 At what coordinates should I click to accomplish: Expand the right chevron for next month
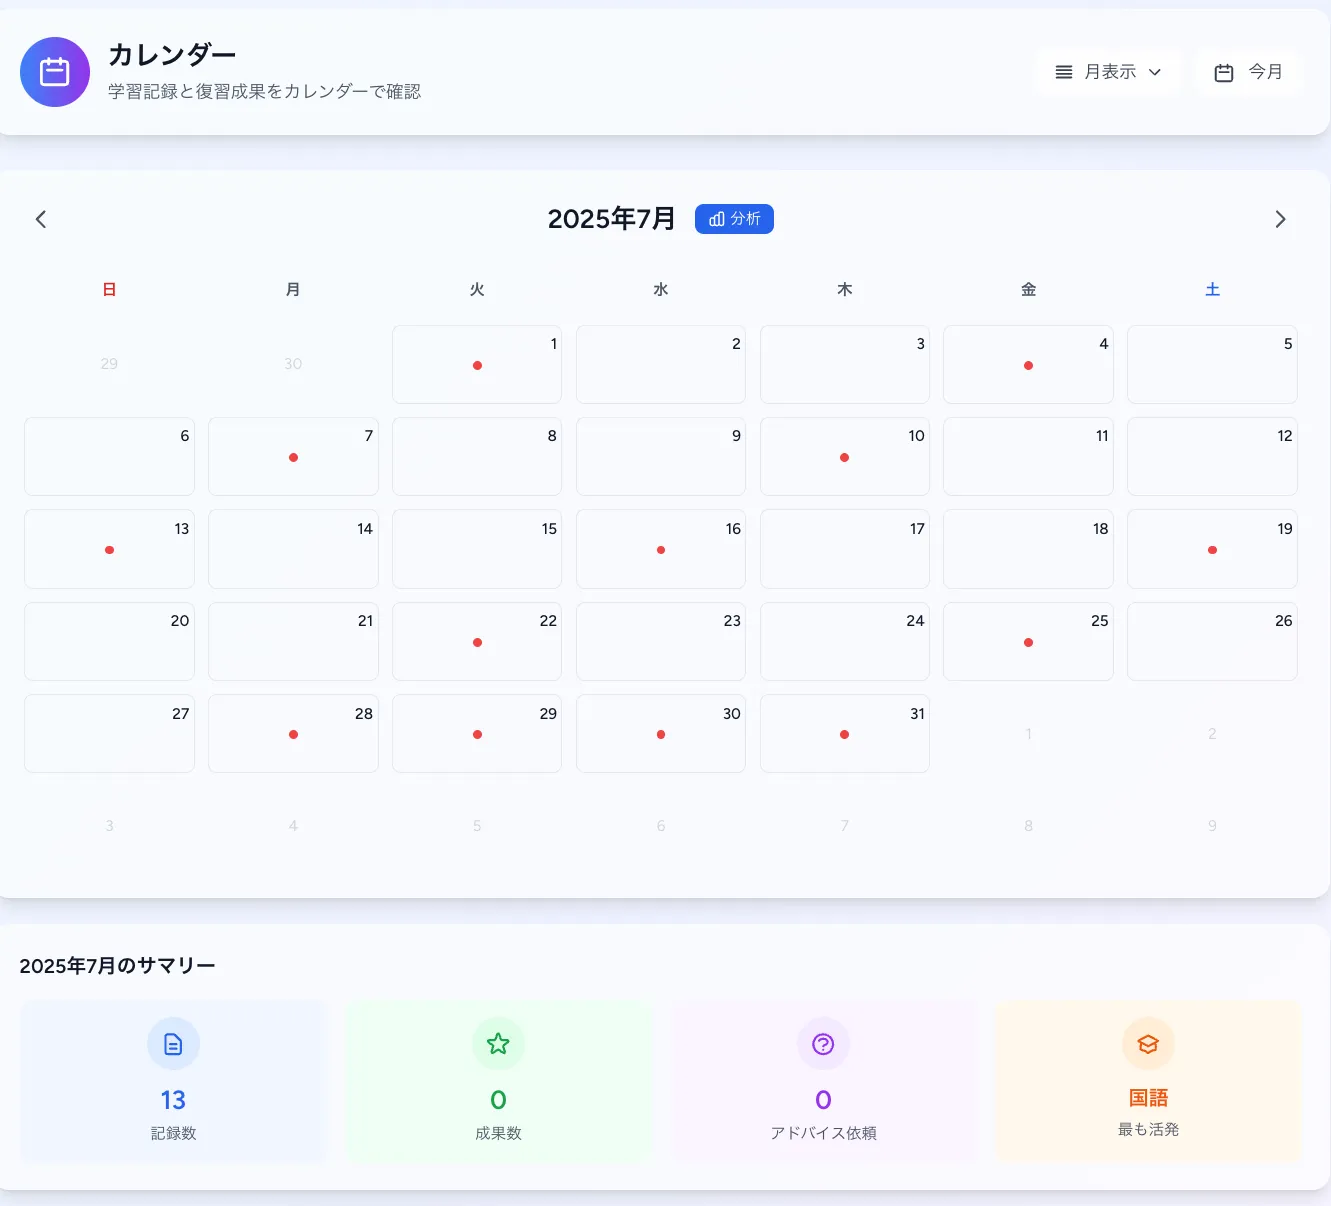click(x=1281, y=219)
